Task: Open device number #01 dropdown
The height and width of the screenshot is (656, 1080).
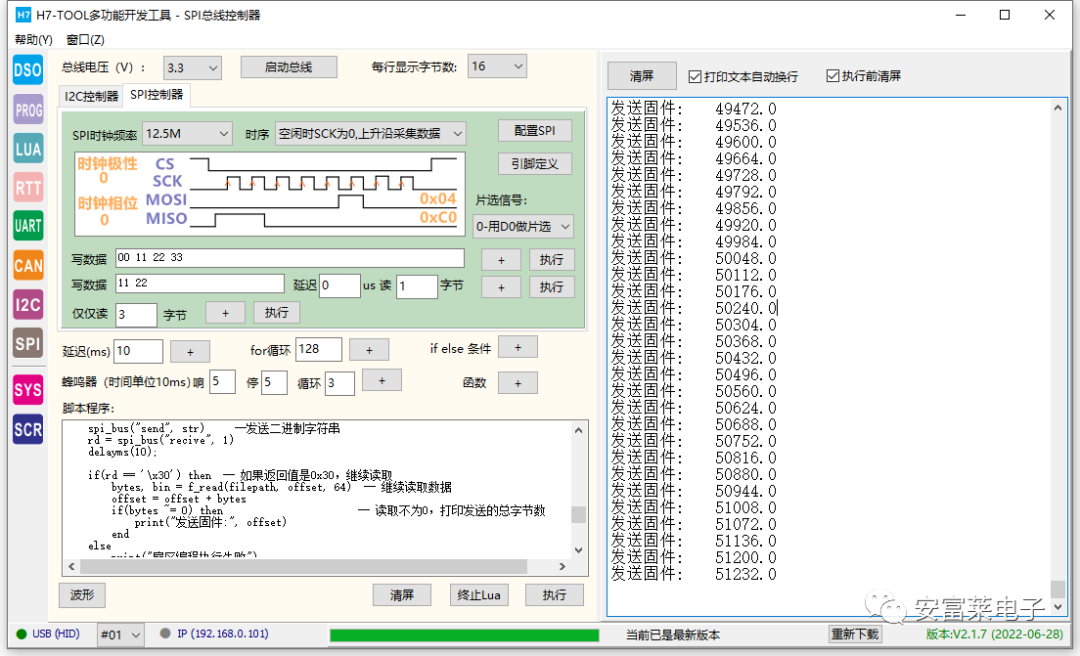Action: coord(121,635)
